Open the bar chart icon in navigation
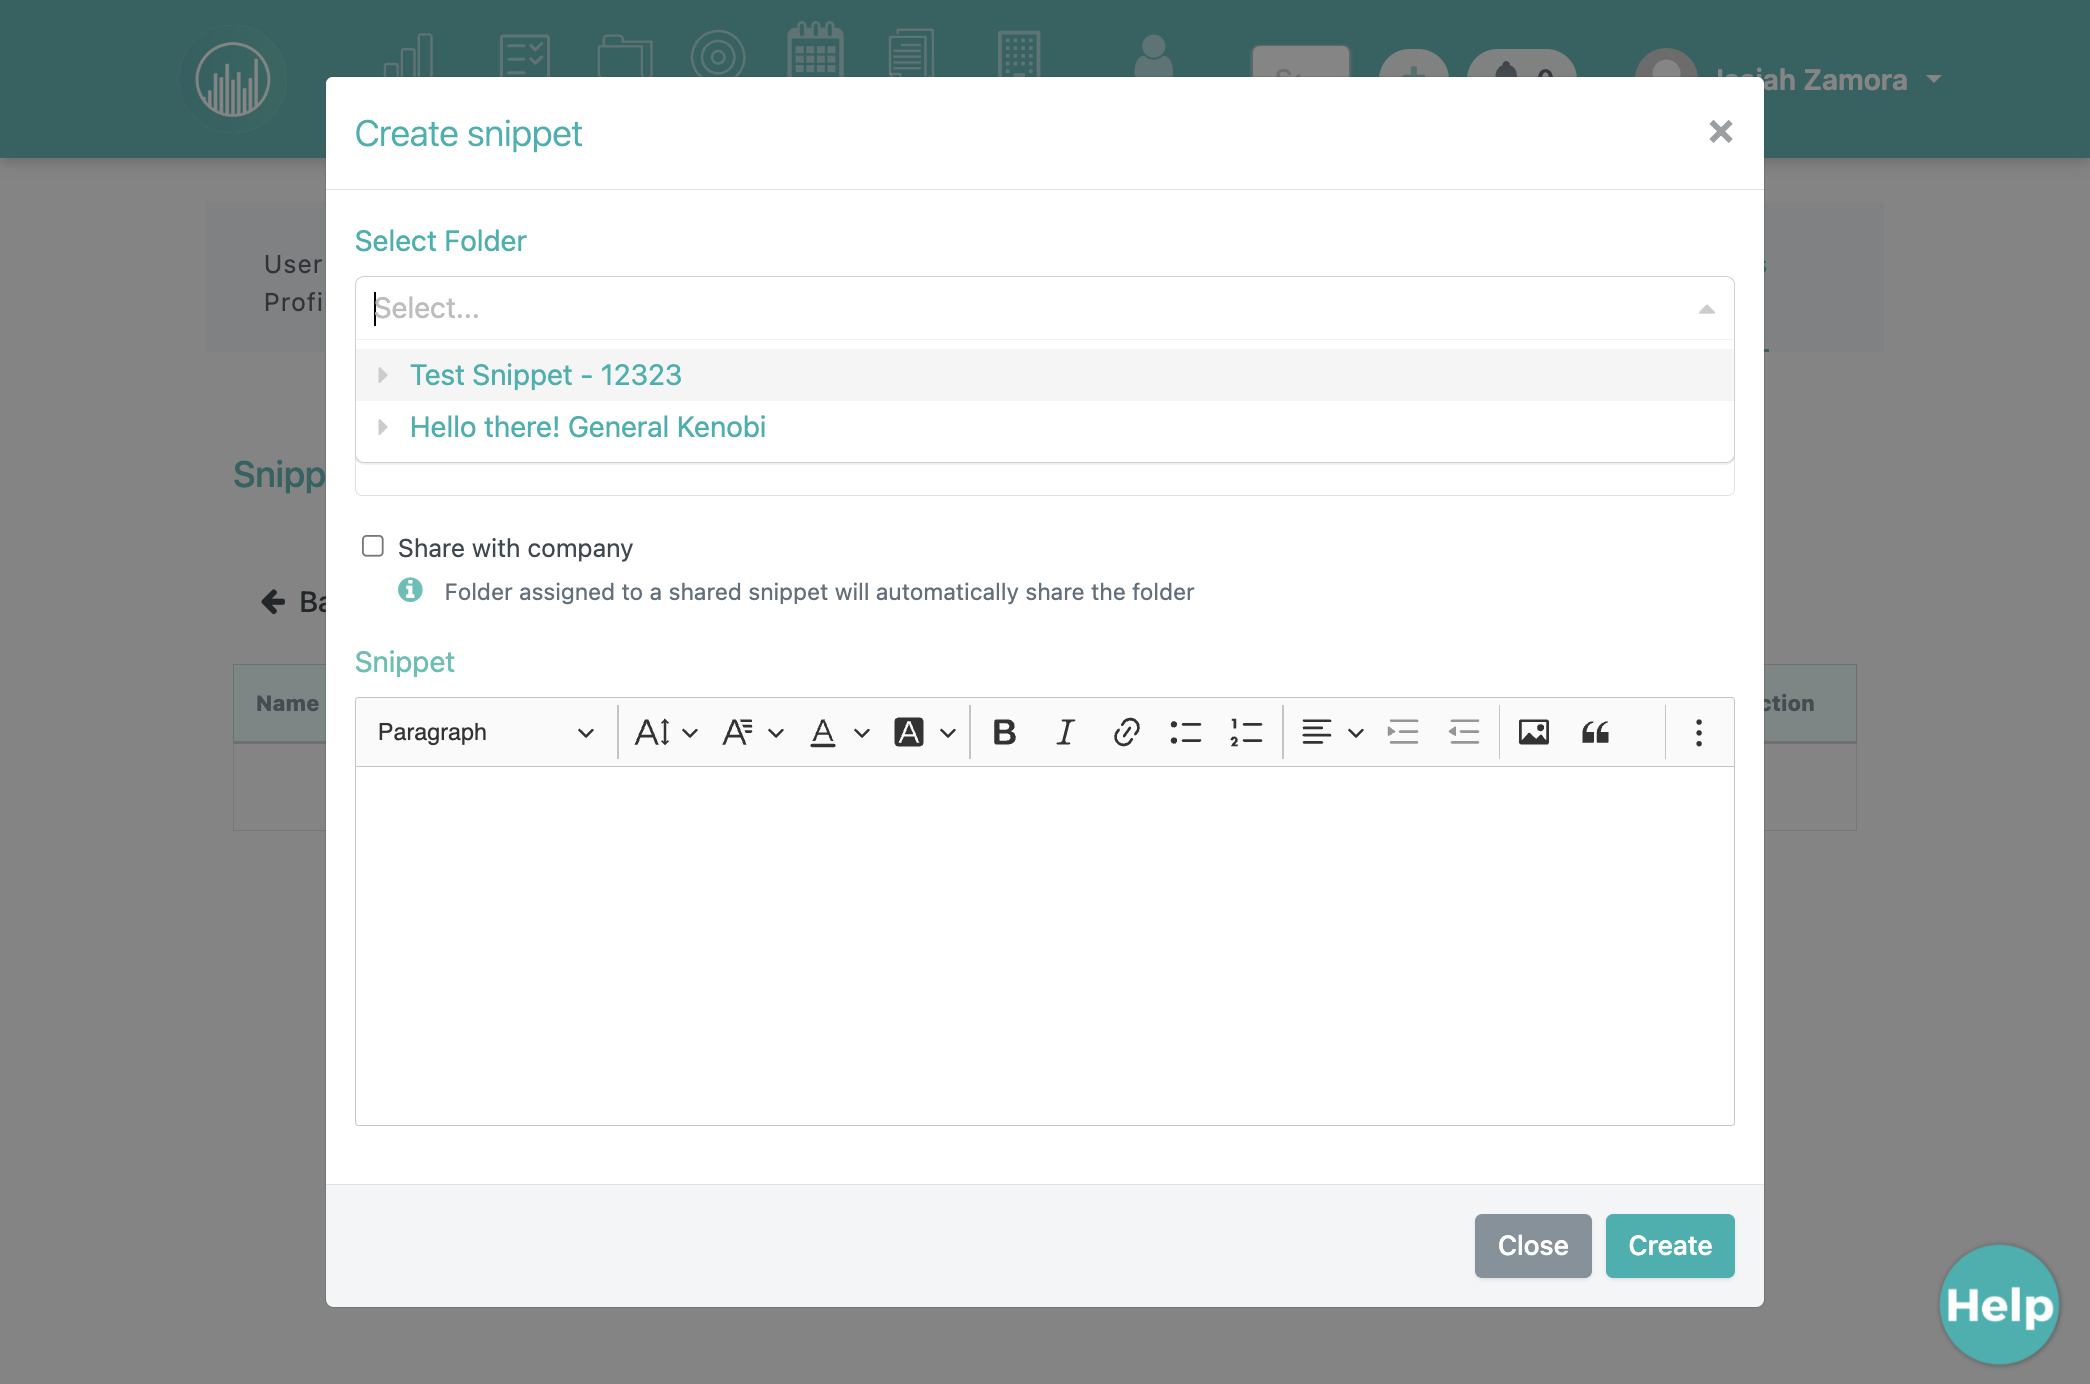Image resolution: width=2090 pixels, height=1384 pixels. pyautogui.click(x=409, y=56)
